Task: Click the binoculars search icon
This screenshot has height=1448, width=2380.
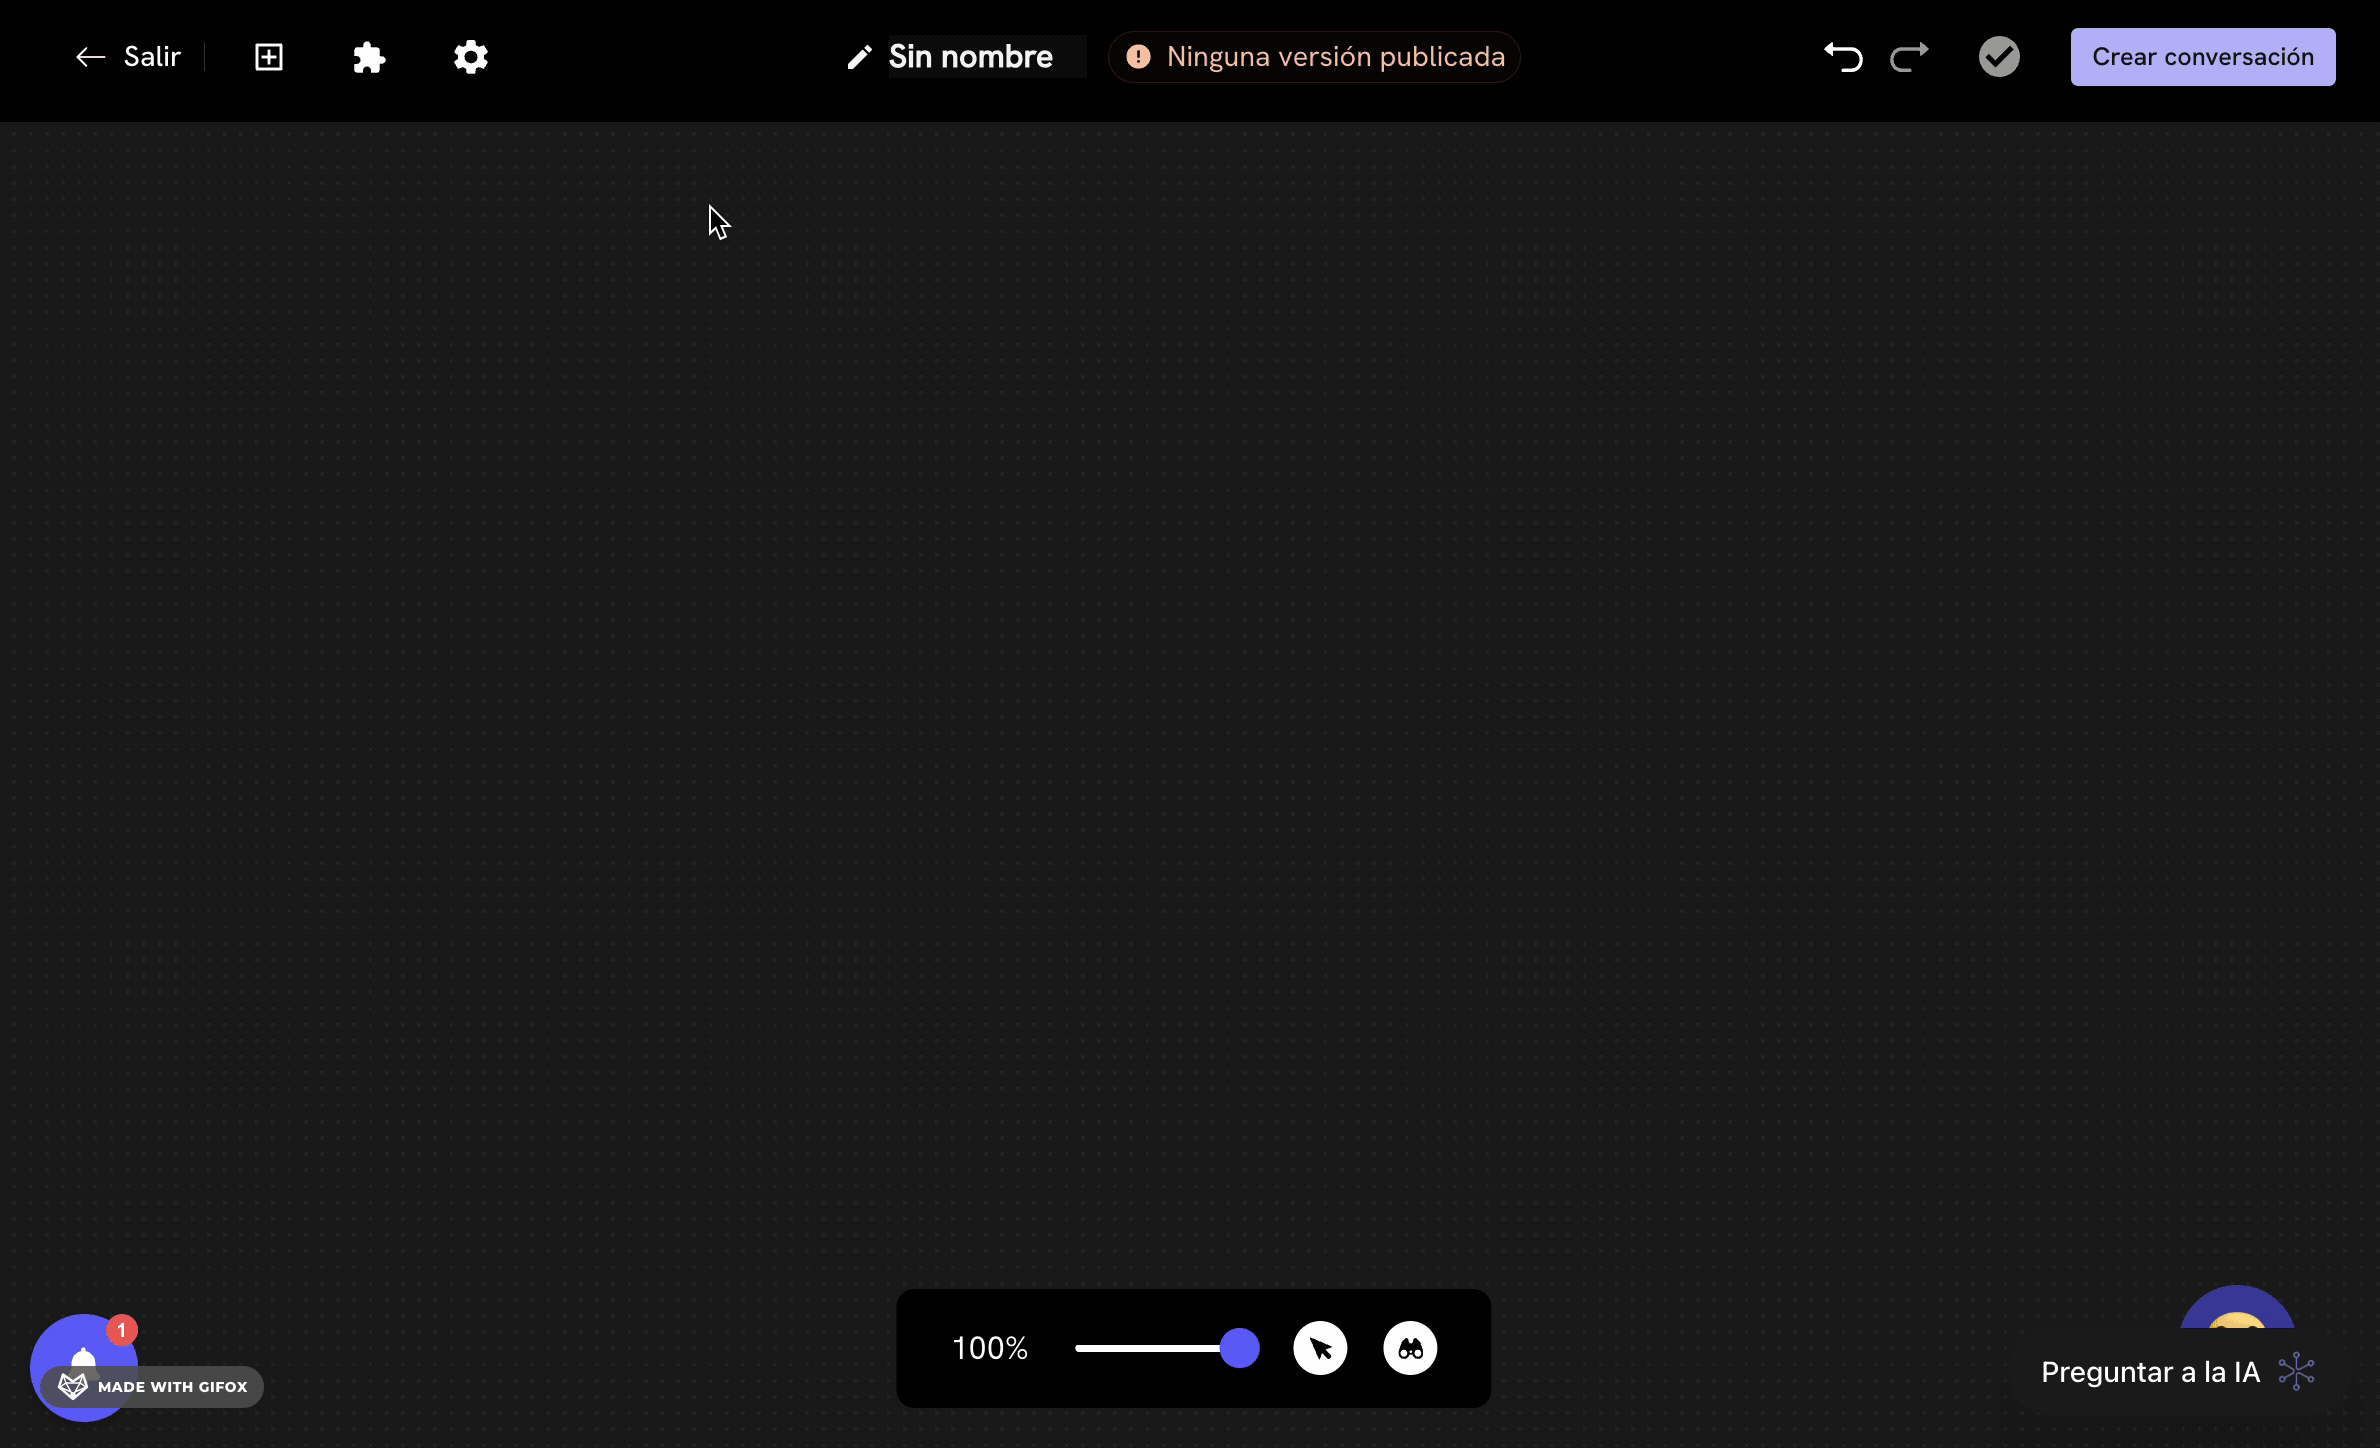Action: pyautogui.click(x=1410, y=1348)
